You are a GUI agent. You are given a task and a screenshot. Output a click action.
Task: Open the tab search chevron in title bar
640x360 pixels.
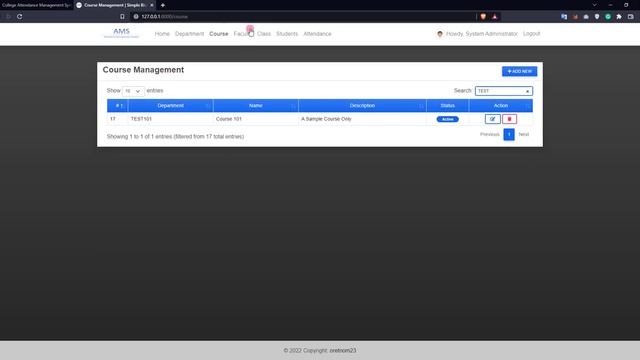point(594,5)
